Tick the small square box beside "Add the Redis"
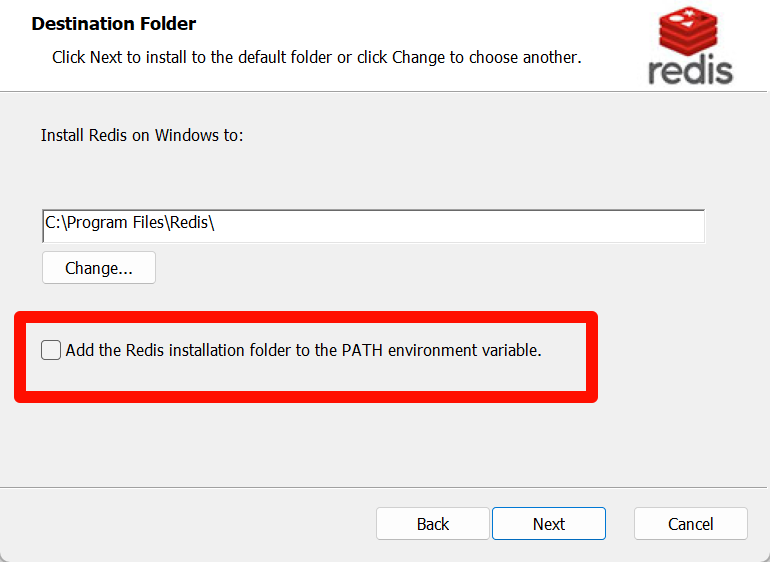The height and width of the screenshot is (562, 770). 51,350
